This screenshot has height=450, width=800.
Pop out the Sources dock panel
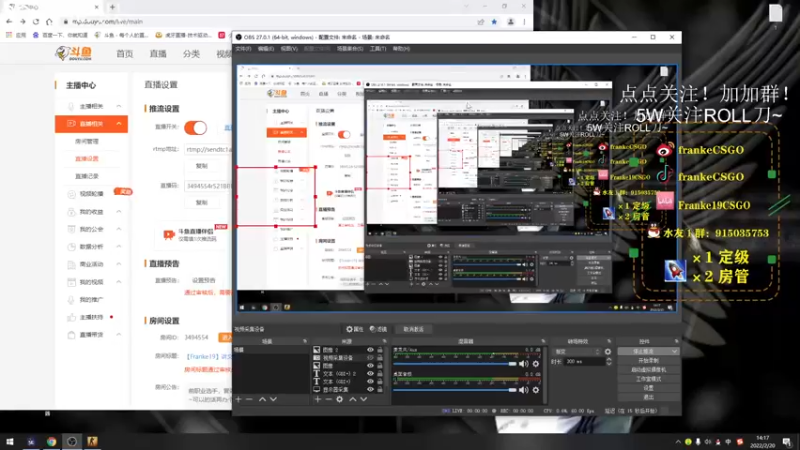tap(384, 341)
